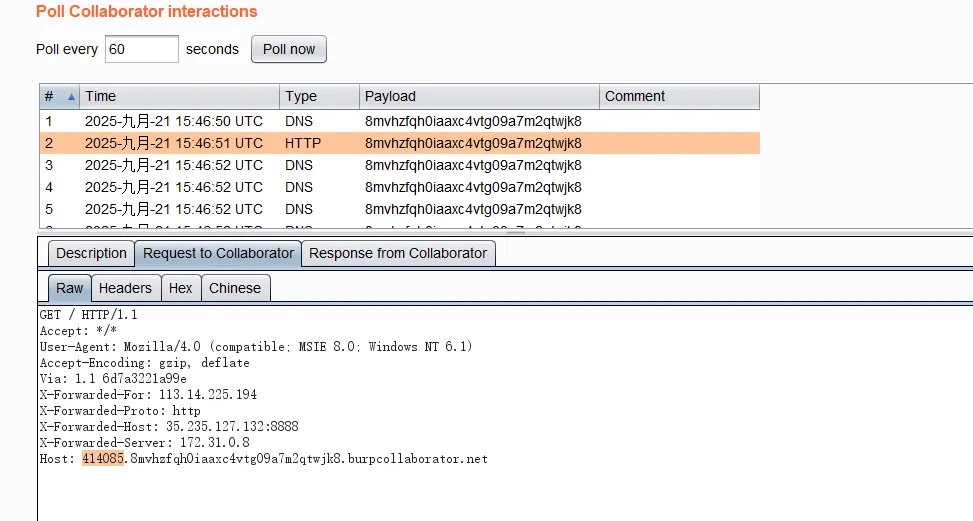Switch to the Headers view tab

point(125,288)
